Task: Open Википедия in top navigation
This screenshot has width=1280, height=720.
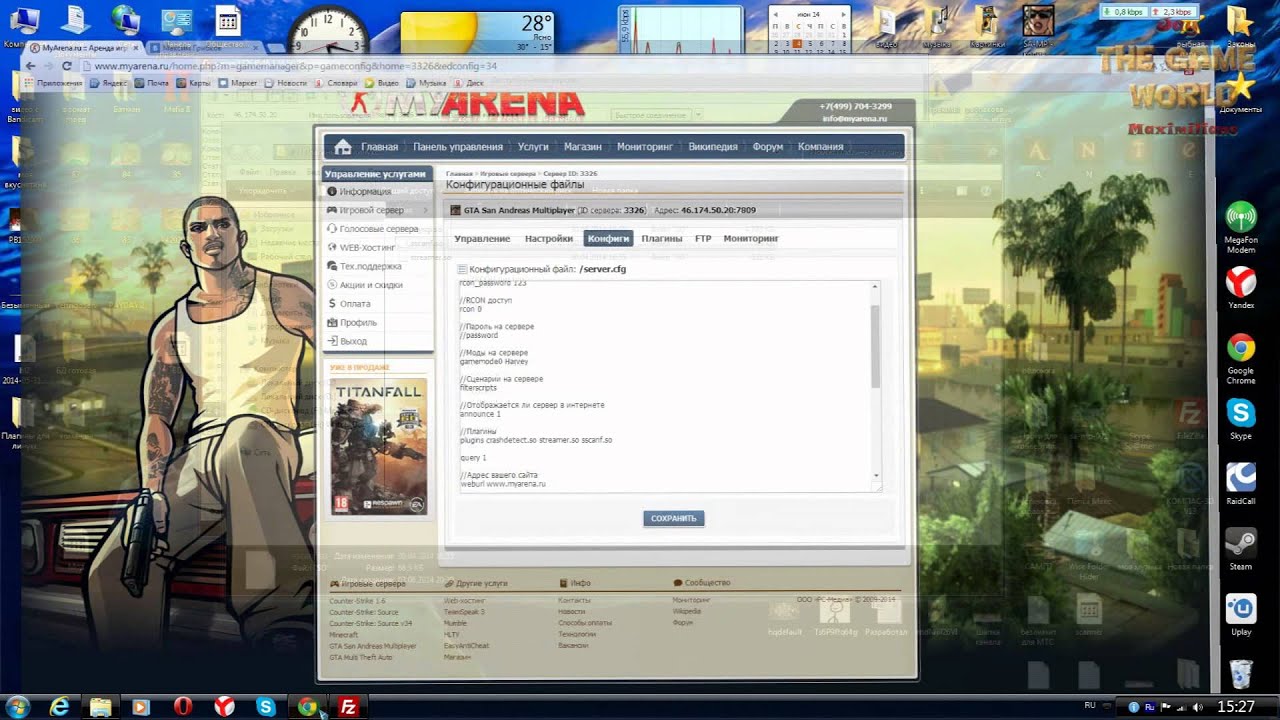Action: point(713,147)
